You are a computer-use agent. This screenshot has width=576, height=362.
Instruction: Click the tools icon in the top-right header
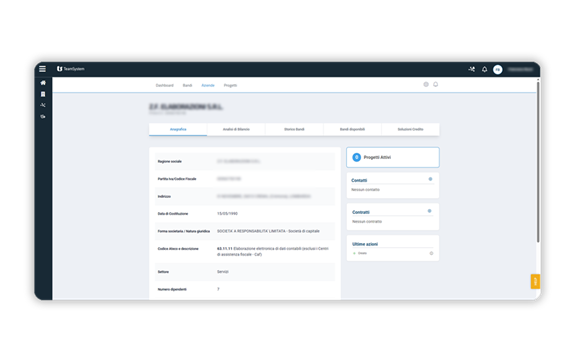[472, 69]
